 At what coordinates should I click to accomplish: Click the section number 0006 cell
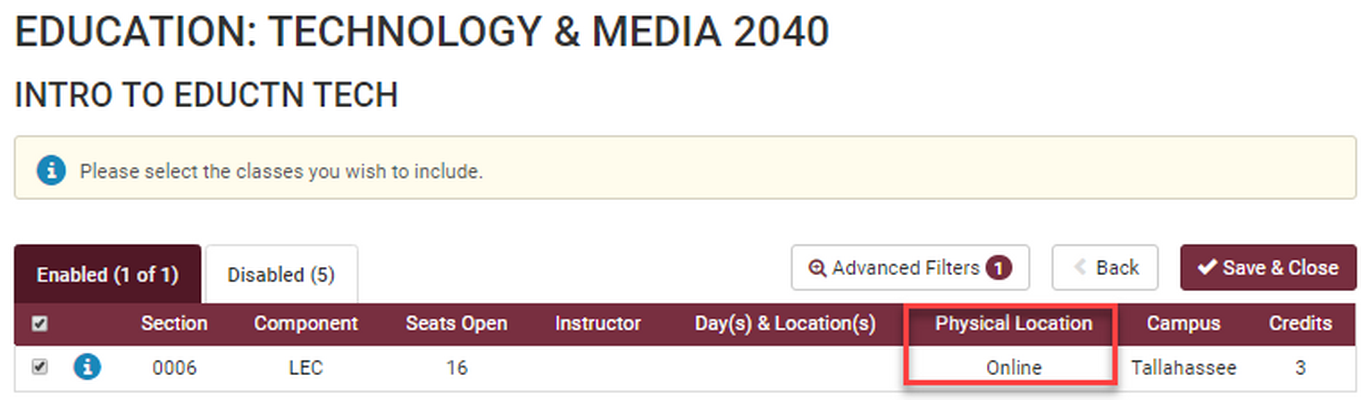coord(174,368)
